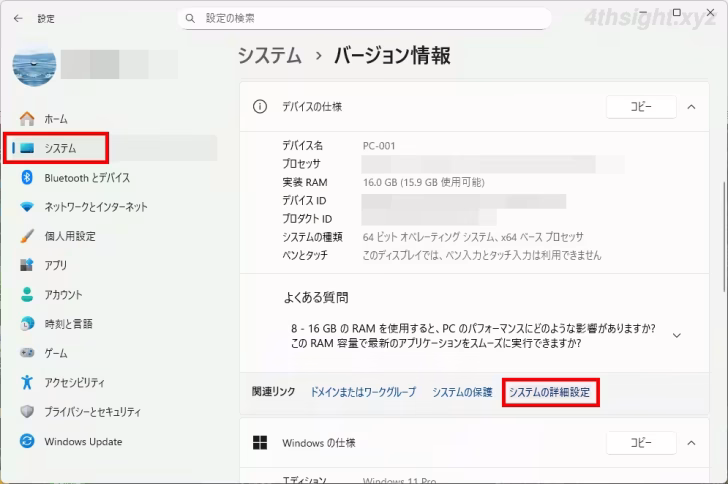Open Windows Update label in sidebar
Image resolution: width=728 pixels, height=484 pixels.
click(83, 441)
